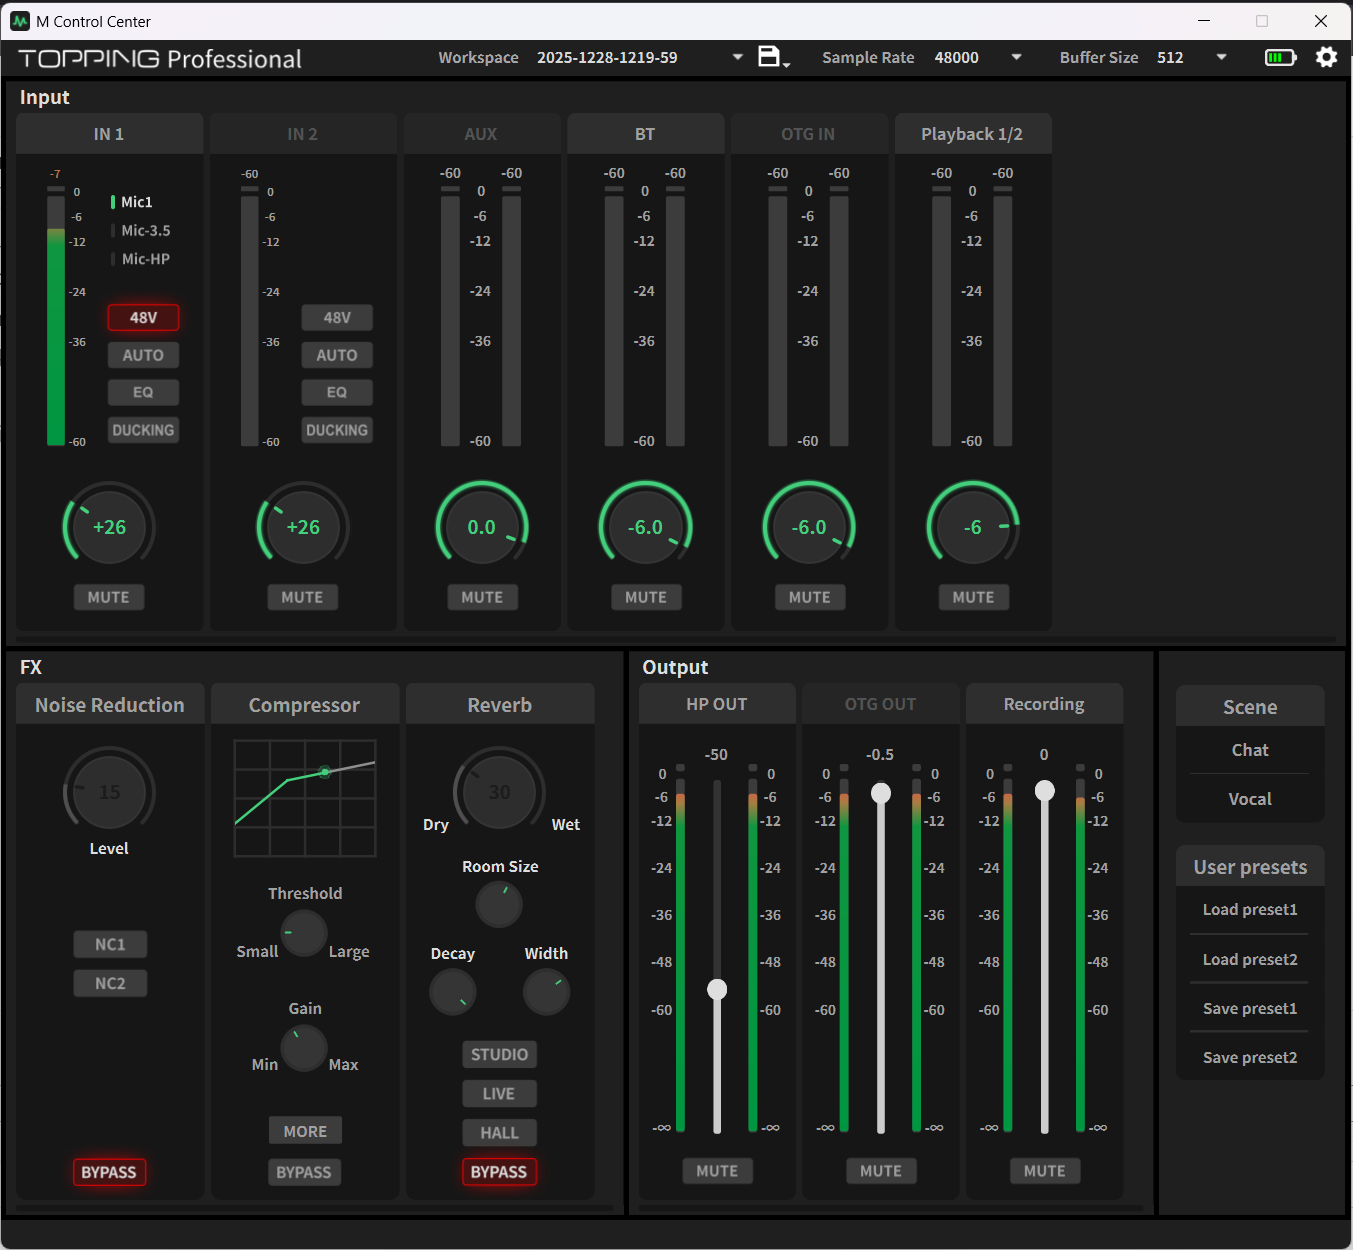The image size is (1353, 1250).
Task: Select the Chat scene
Action: (x=1250, y=750)
